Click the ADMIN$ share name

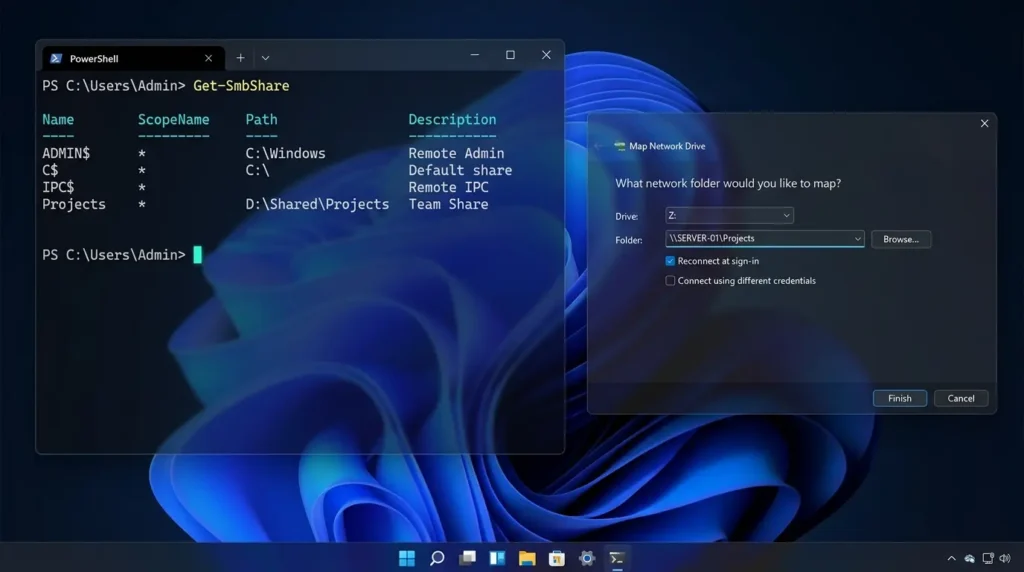66,153
